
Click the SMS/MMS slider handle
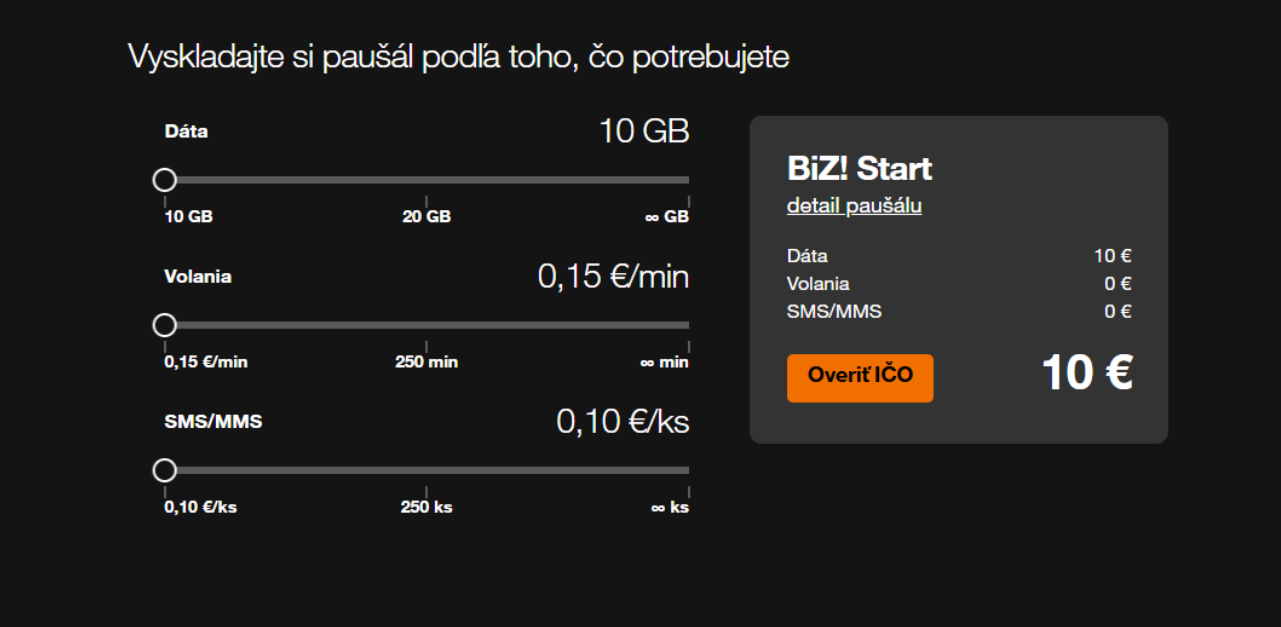tap(165, 470)
